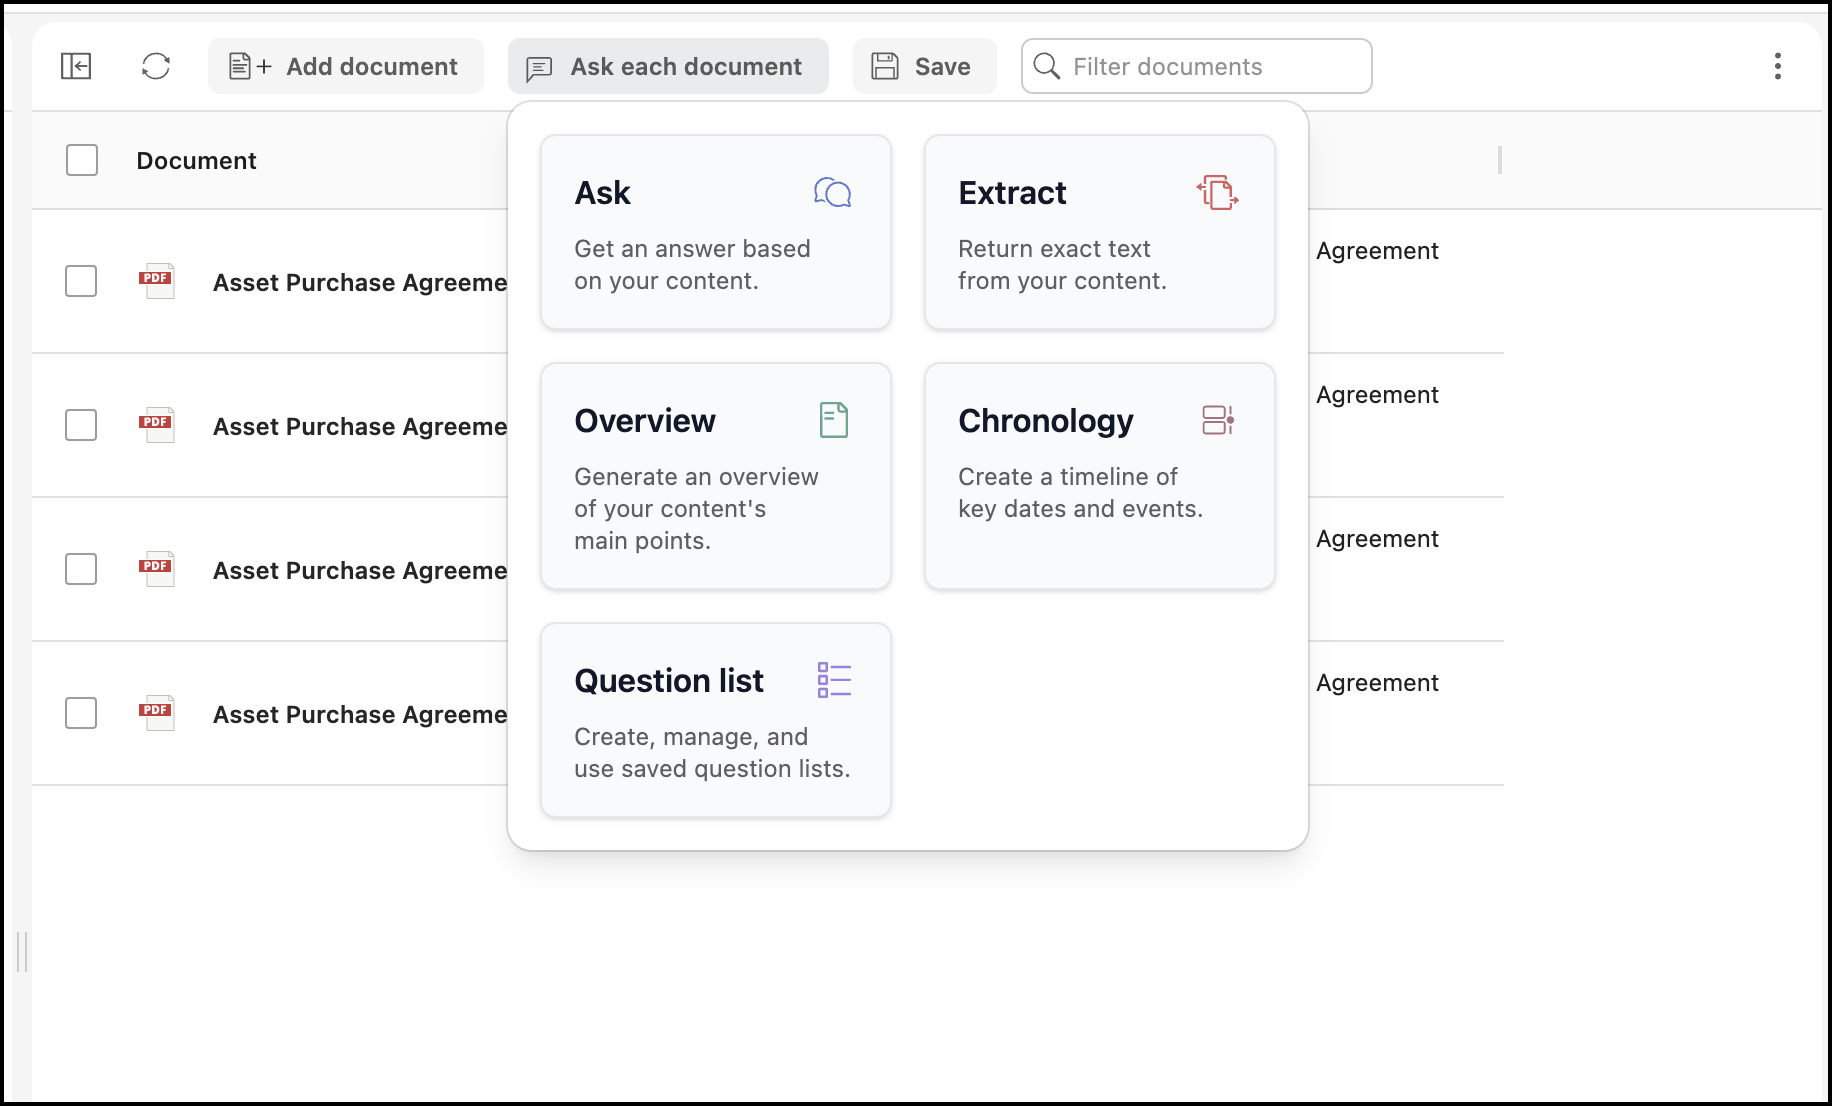The height and width of the screenshot is (1106, 1832).
Task: Click the left panel drag handle
Action: pos(22,951)
